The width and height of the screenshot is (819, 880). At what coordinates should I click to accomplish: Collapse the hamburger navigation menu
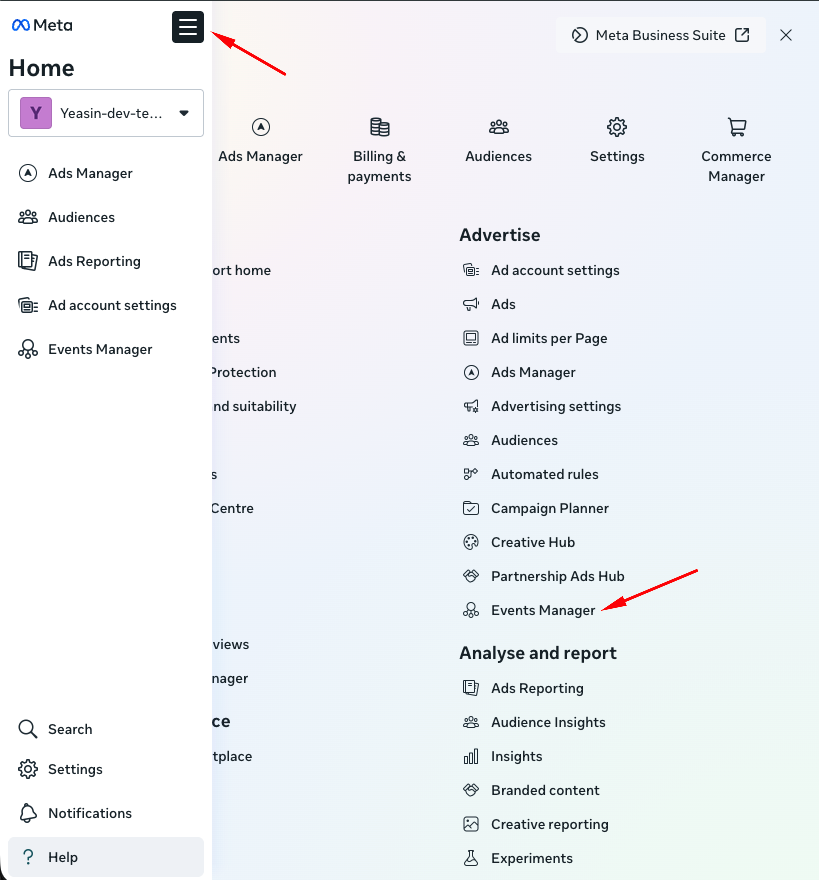click(x=187, y=28)
